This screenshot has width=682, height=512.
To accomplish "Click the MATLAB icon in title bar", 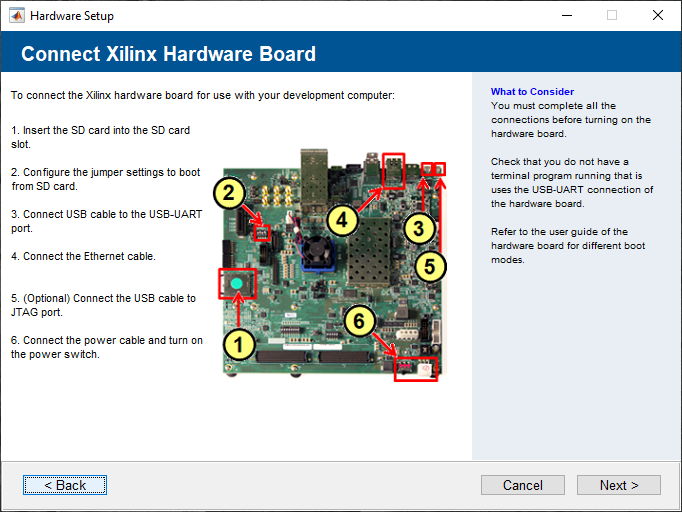I will pyautogui.click(x=17, y=16).
